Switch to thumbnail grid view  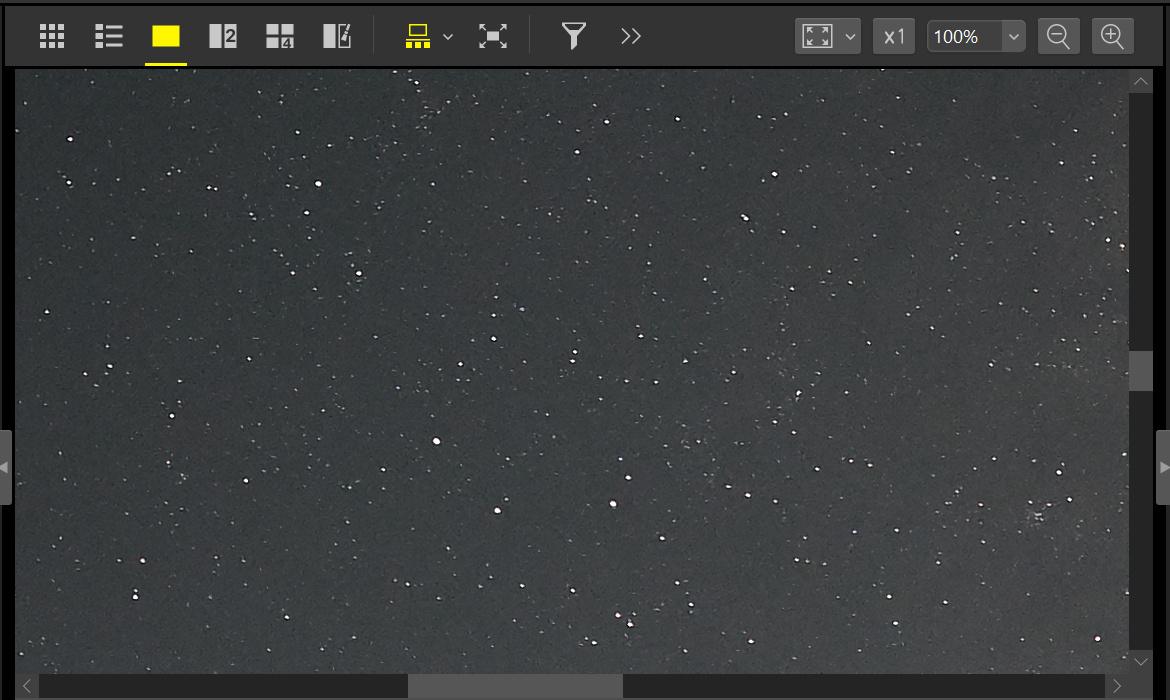pos(52,37)
